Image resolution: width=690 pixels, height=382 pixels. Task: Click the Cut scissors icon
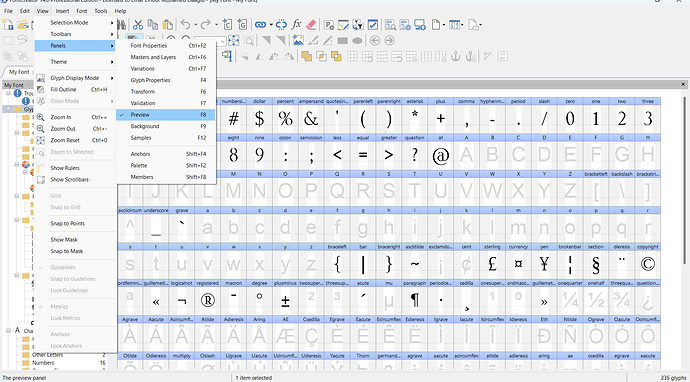pyautogui.click(x=138, y=25)
